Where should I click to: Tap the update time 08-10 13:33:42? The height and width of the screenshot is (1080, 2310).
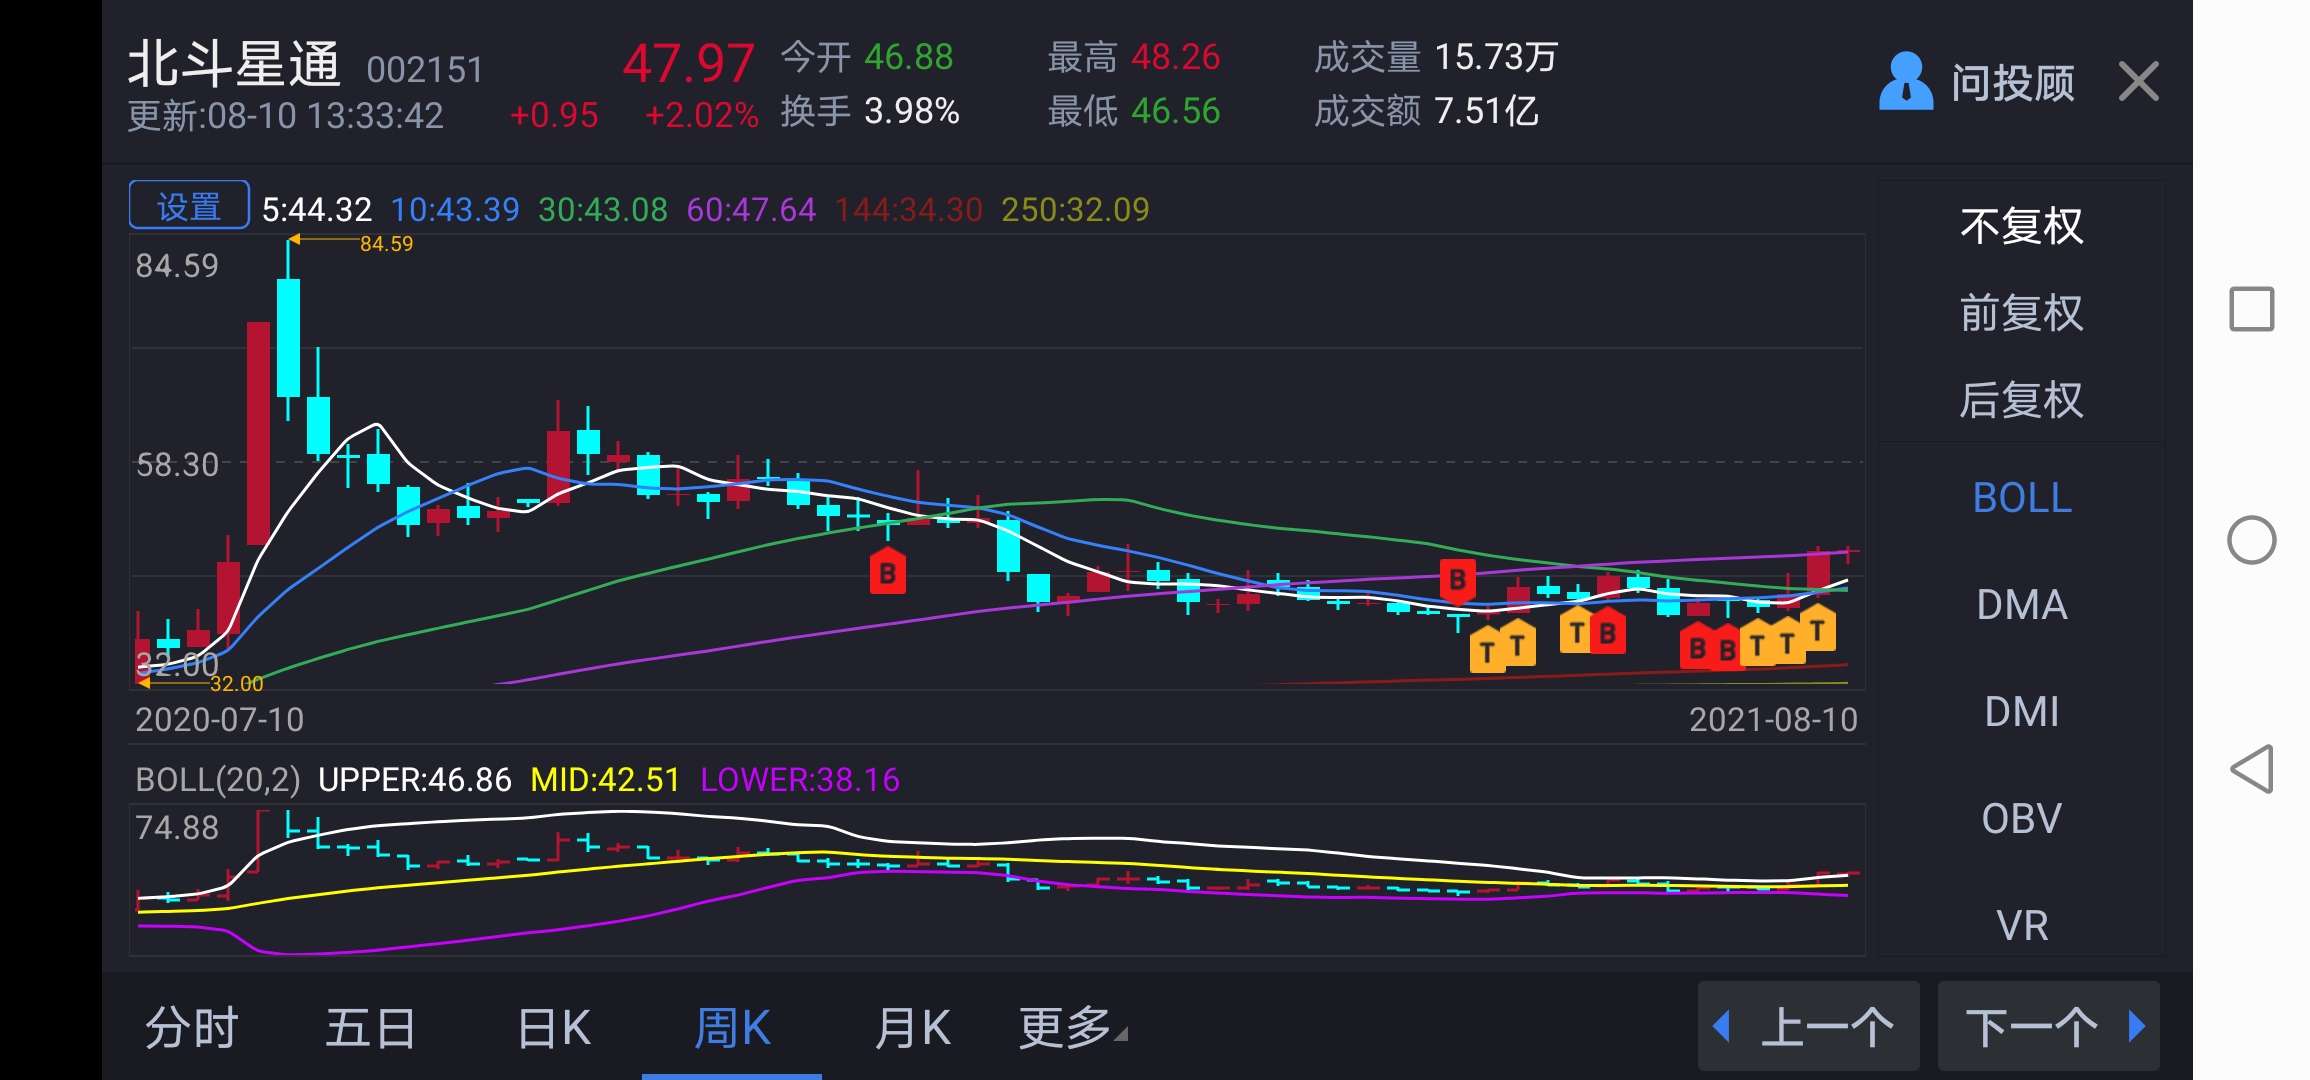click(285, 116)
